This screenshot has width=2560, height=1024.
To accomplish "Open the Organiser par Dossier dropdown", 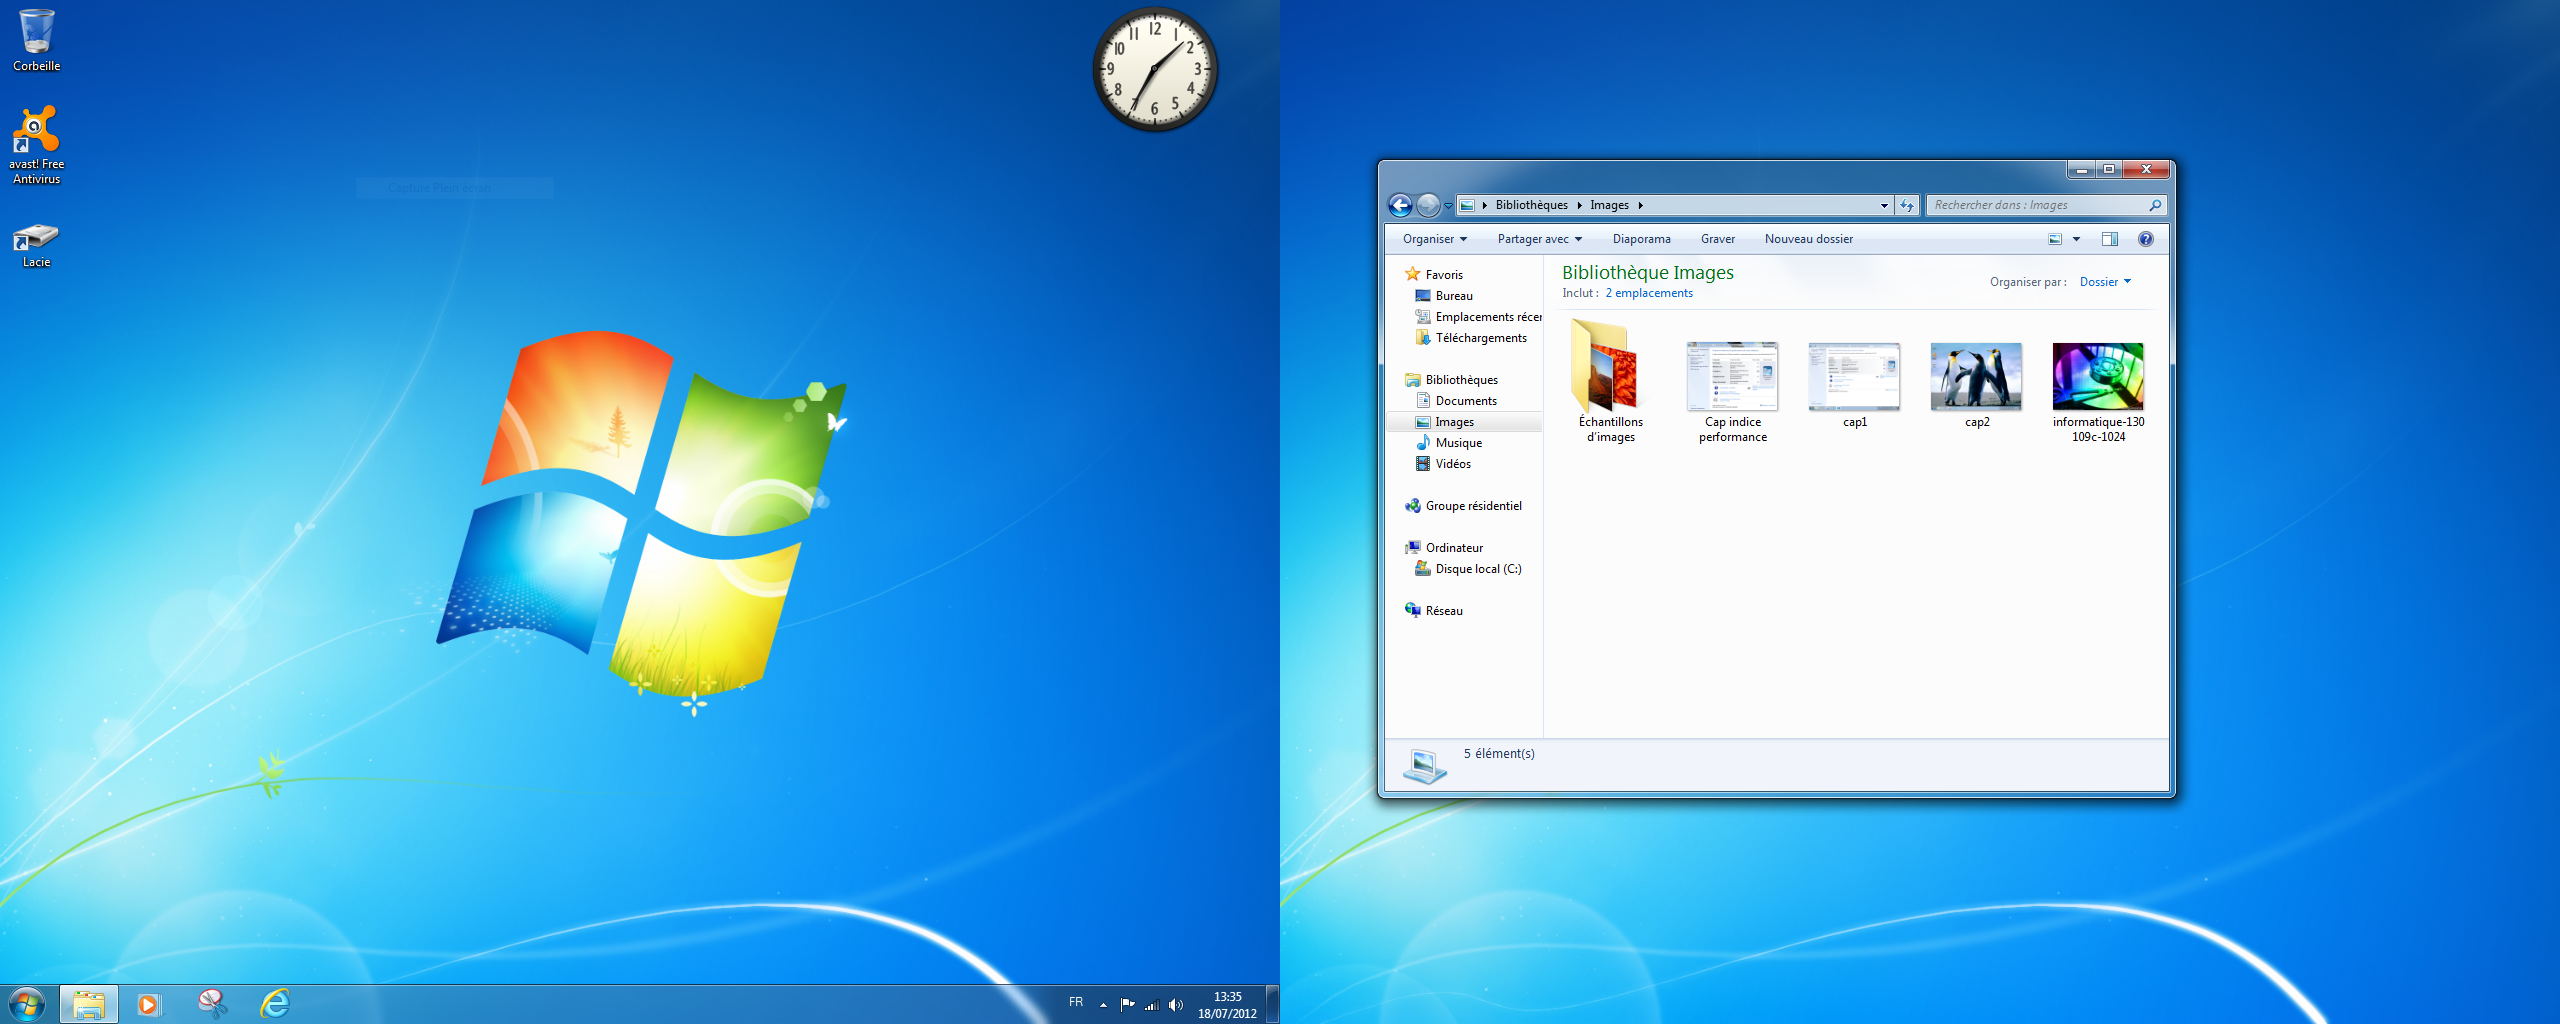I will (2105, 282).
